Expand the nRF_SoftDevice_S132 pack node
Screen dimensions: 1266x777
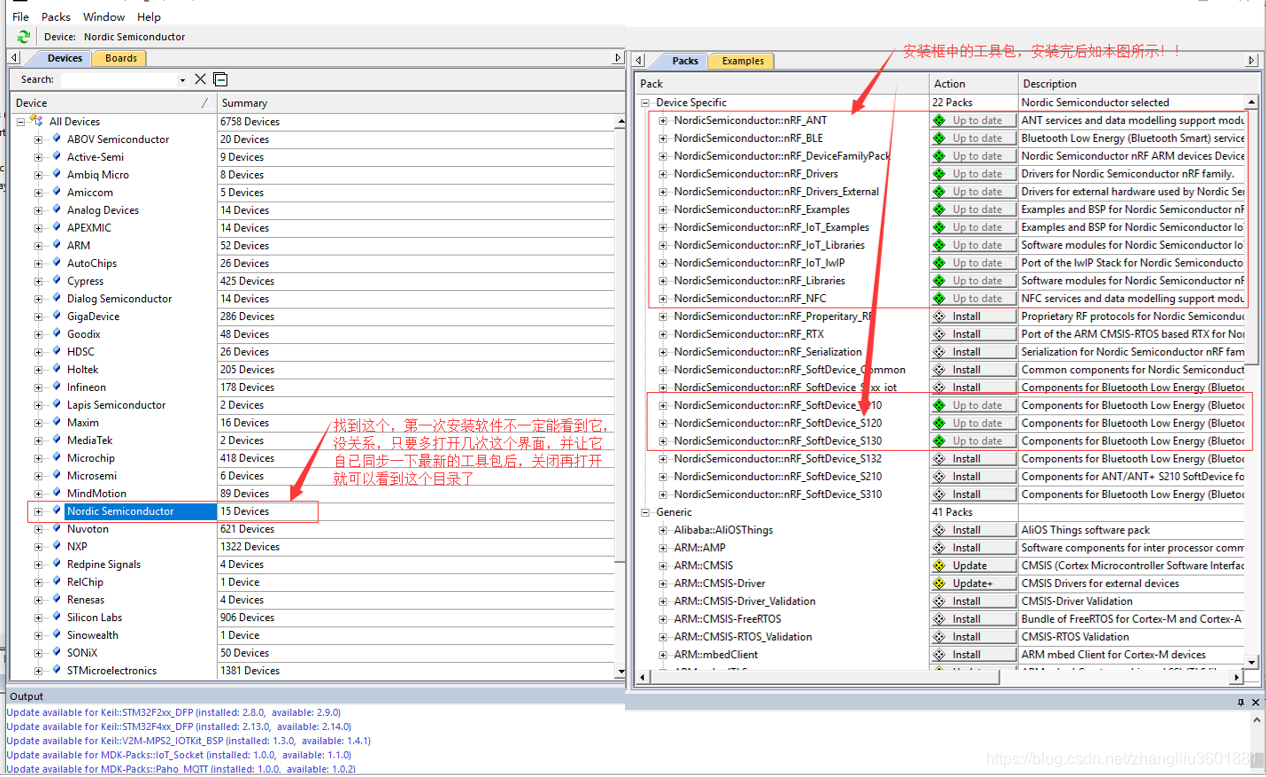tap(663, 459)
